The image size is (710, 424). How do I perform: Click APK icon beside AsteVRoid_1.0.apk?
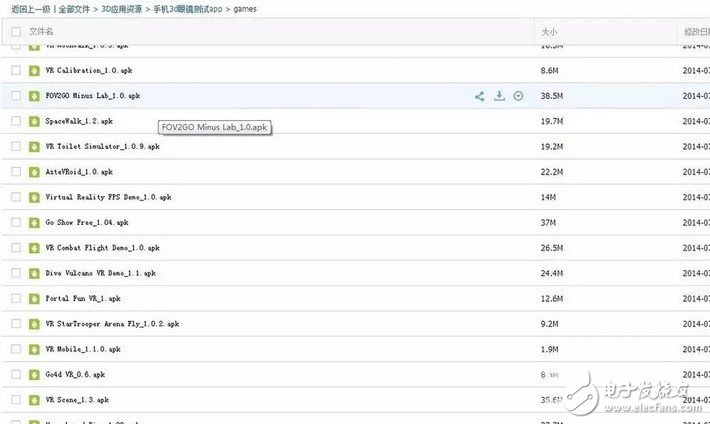(x=37, y=172)
